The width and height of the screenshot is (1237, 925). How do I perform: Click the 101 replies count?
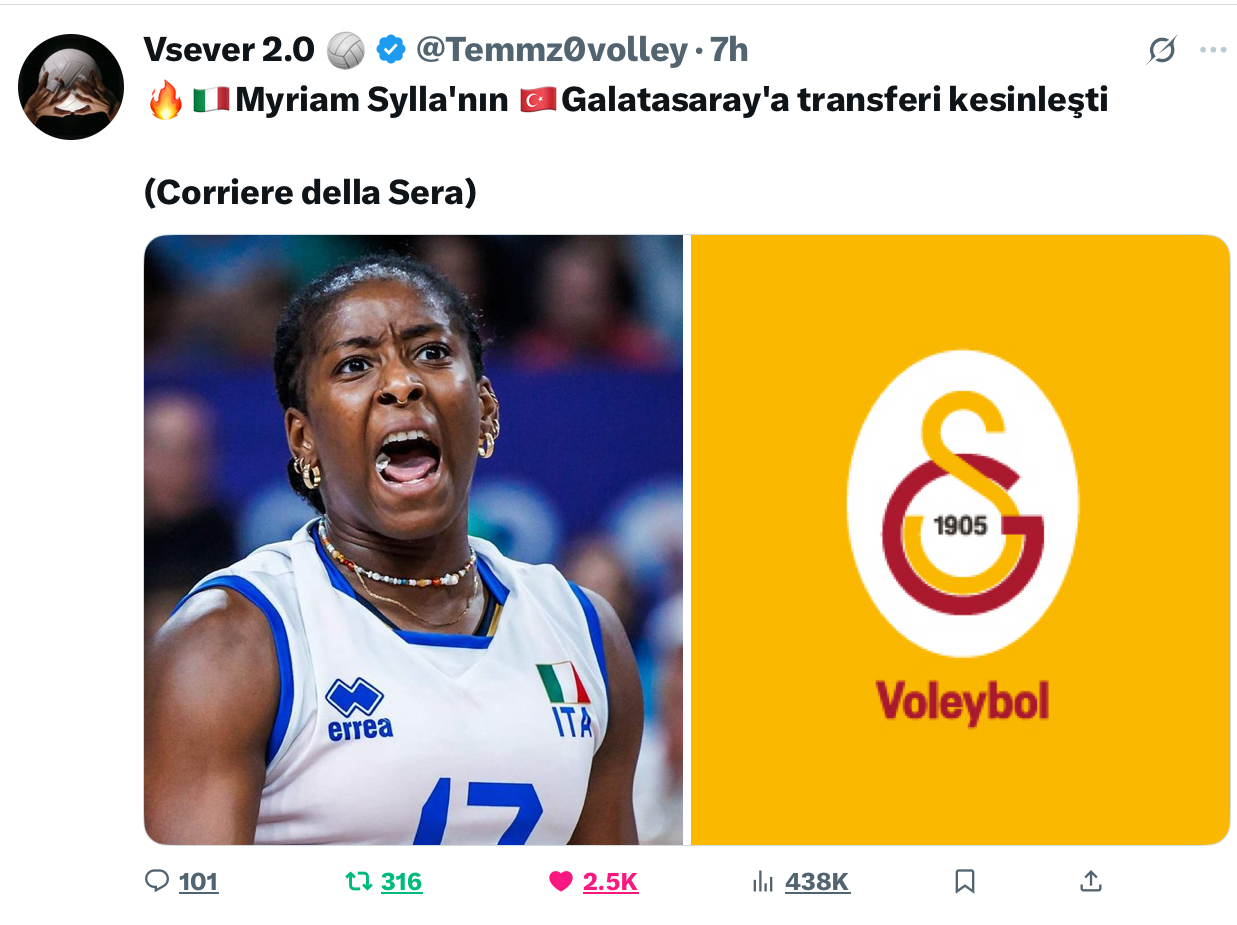click(198, 882)
